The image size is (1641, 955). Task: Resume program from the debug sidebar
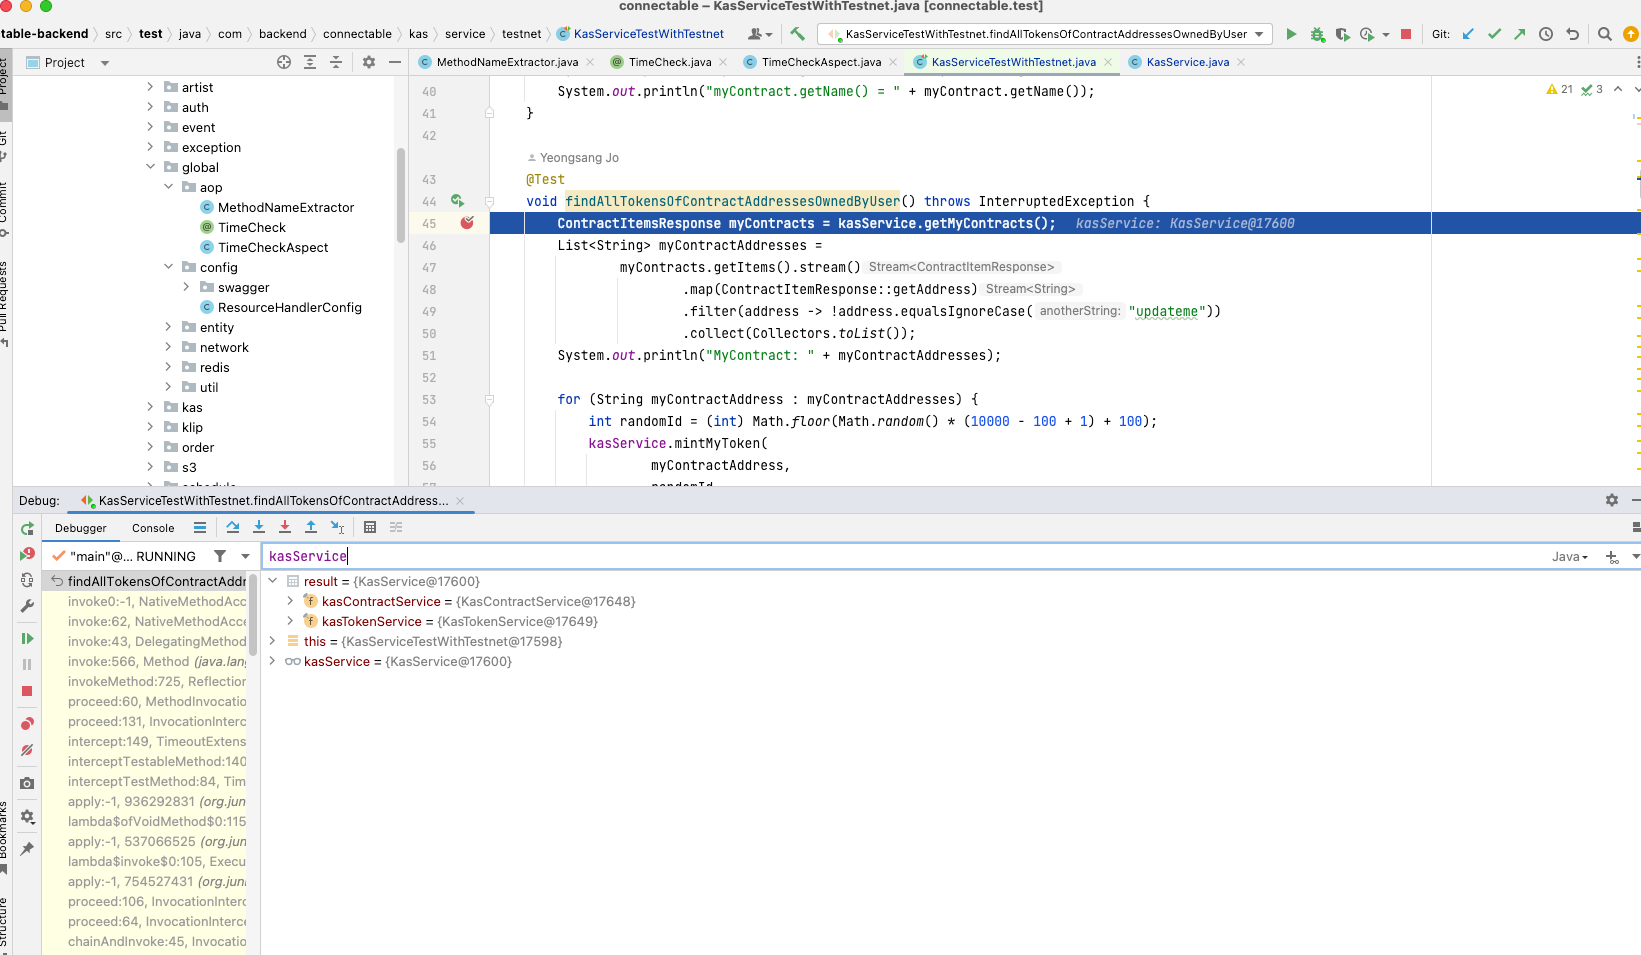pos(27,638)
